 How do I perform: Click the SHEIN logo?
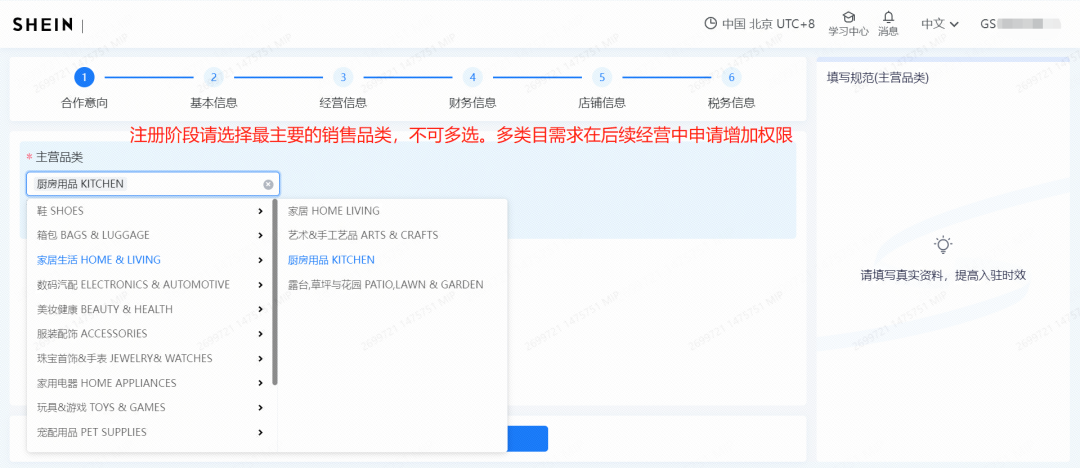coord(43,24)
